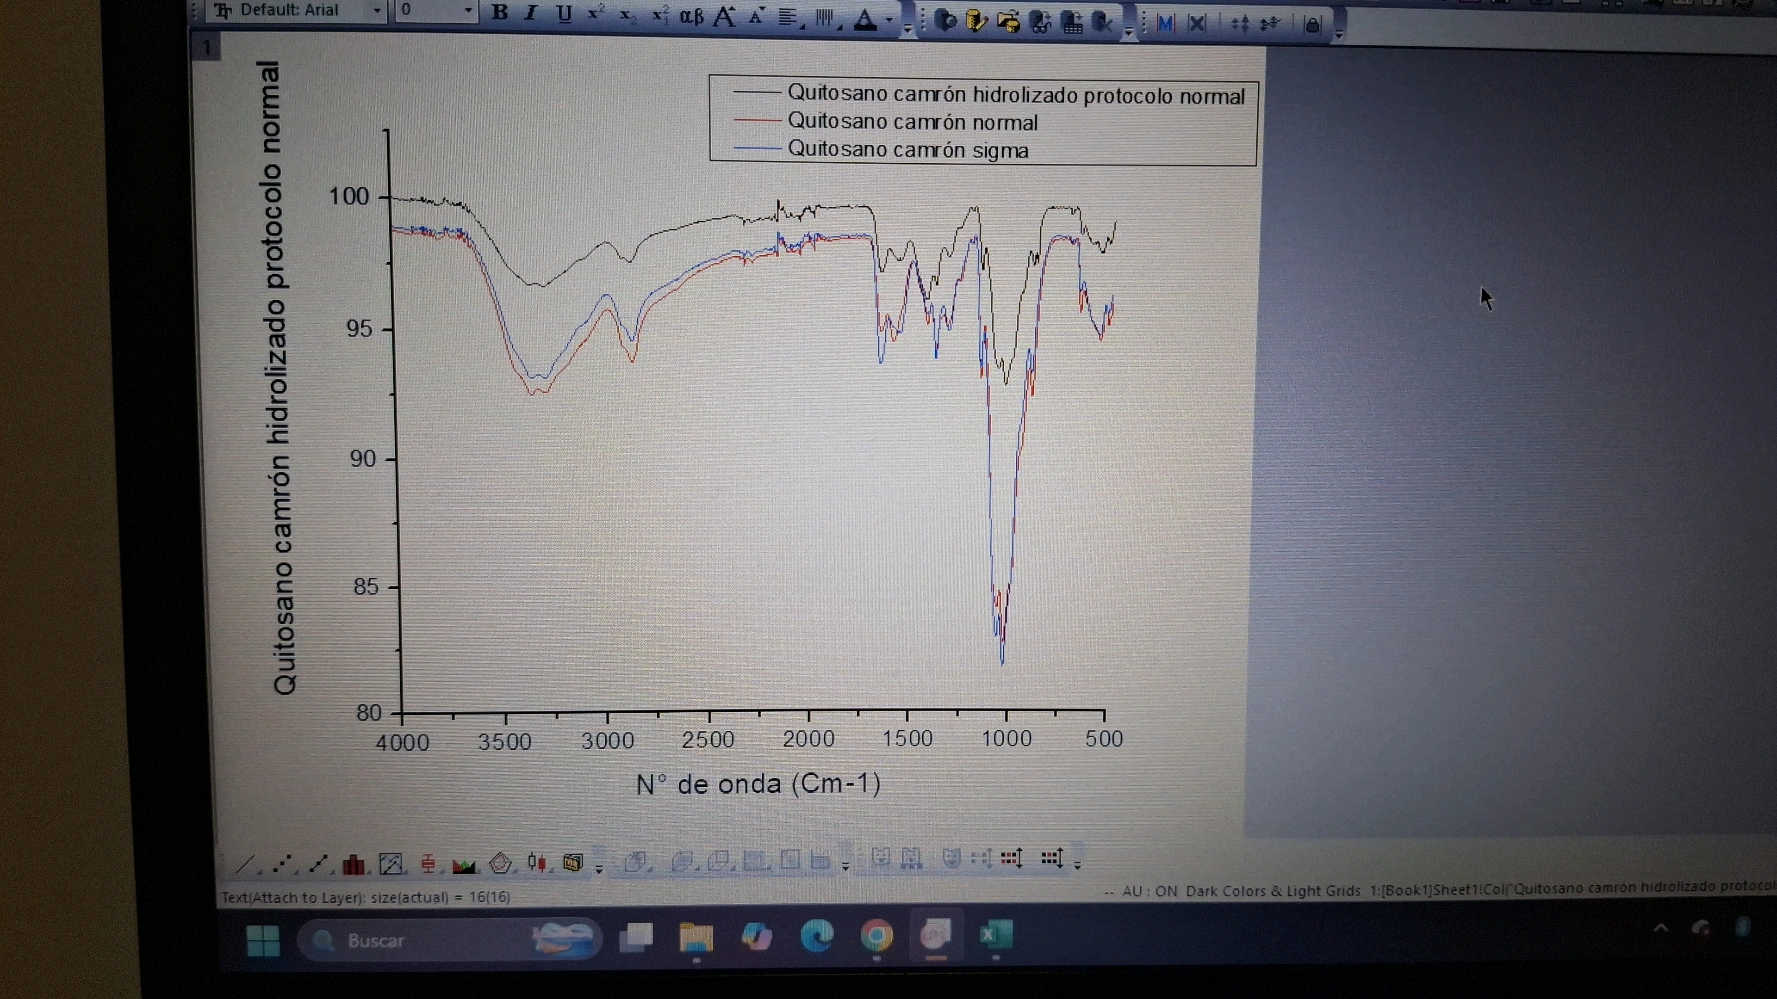Click the superscript button
Screen dimensions: 1777x999
(x=596, y=13)
